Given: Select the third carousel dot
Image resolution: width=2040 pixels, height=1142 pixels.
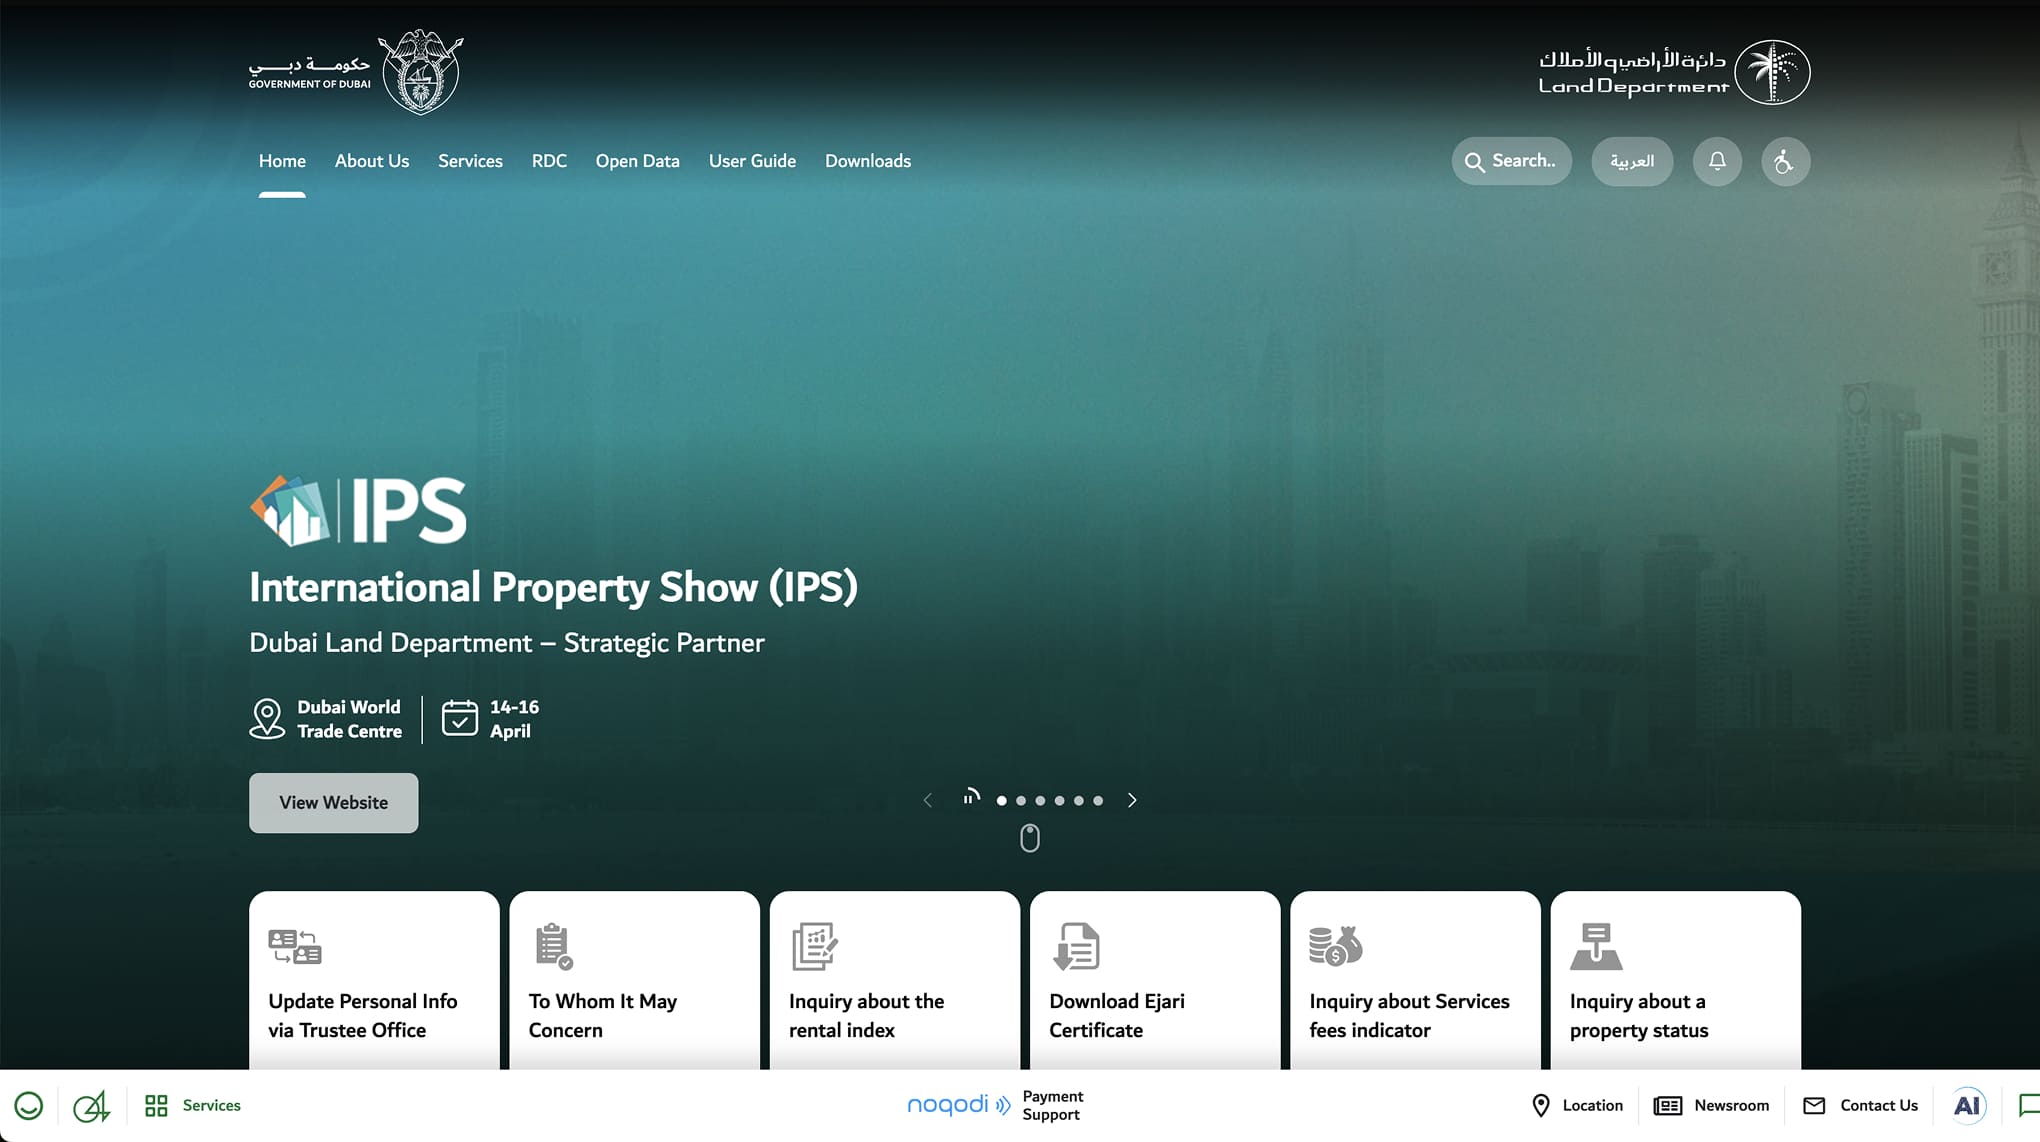Looking at the screenshot, I should pyautogui.click(x=1040, y=800).
